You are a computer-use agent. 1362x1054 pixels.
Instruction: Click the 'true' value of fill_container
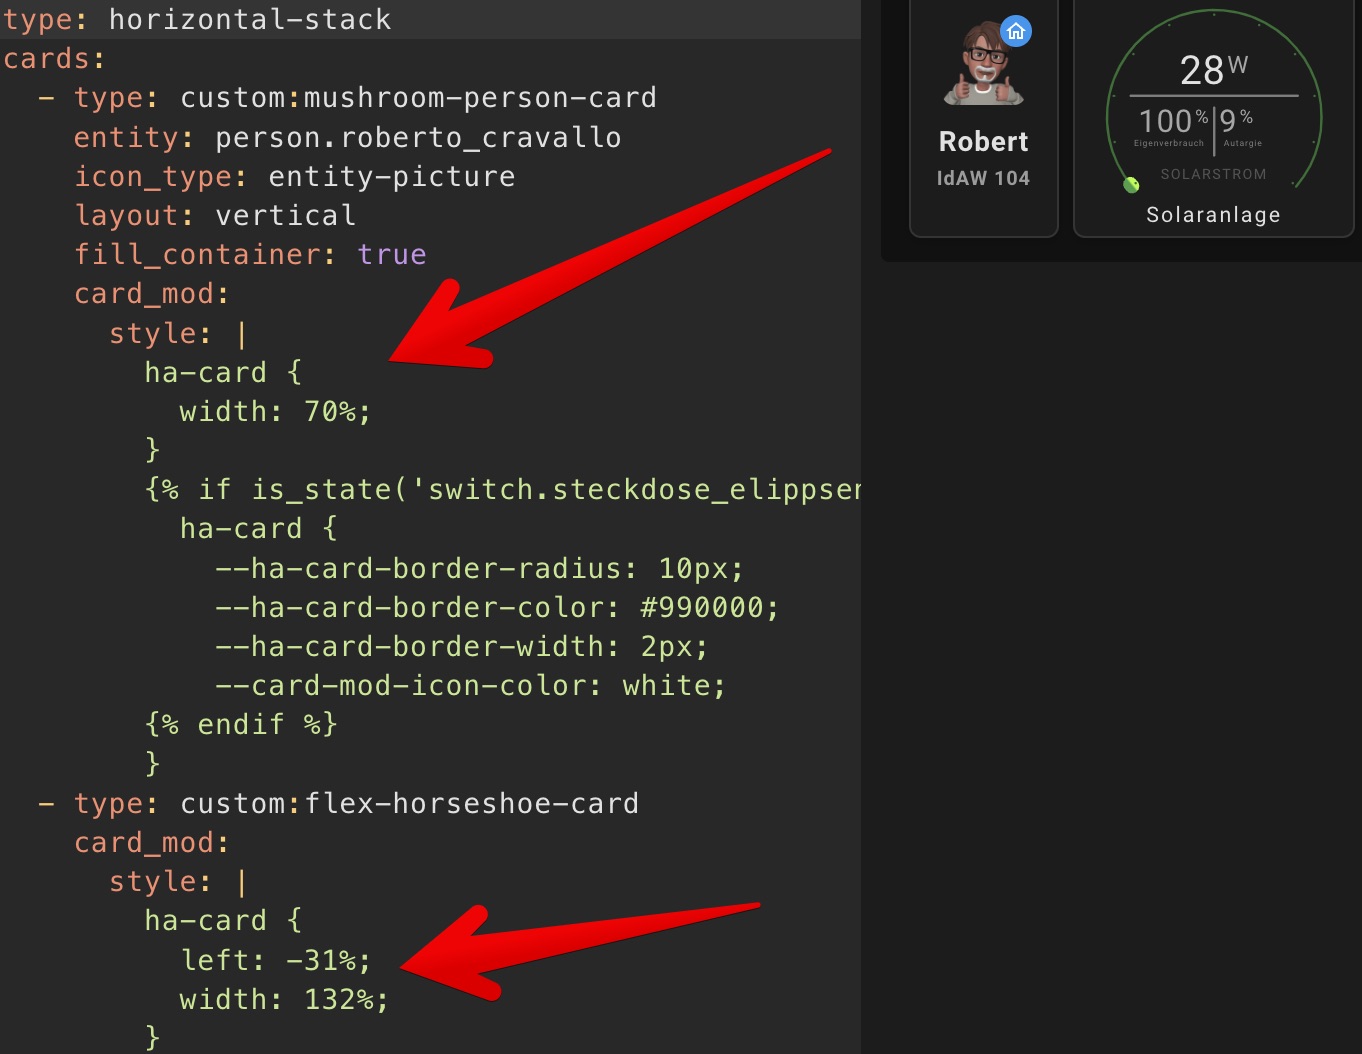tap(391, 255)
